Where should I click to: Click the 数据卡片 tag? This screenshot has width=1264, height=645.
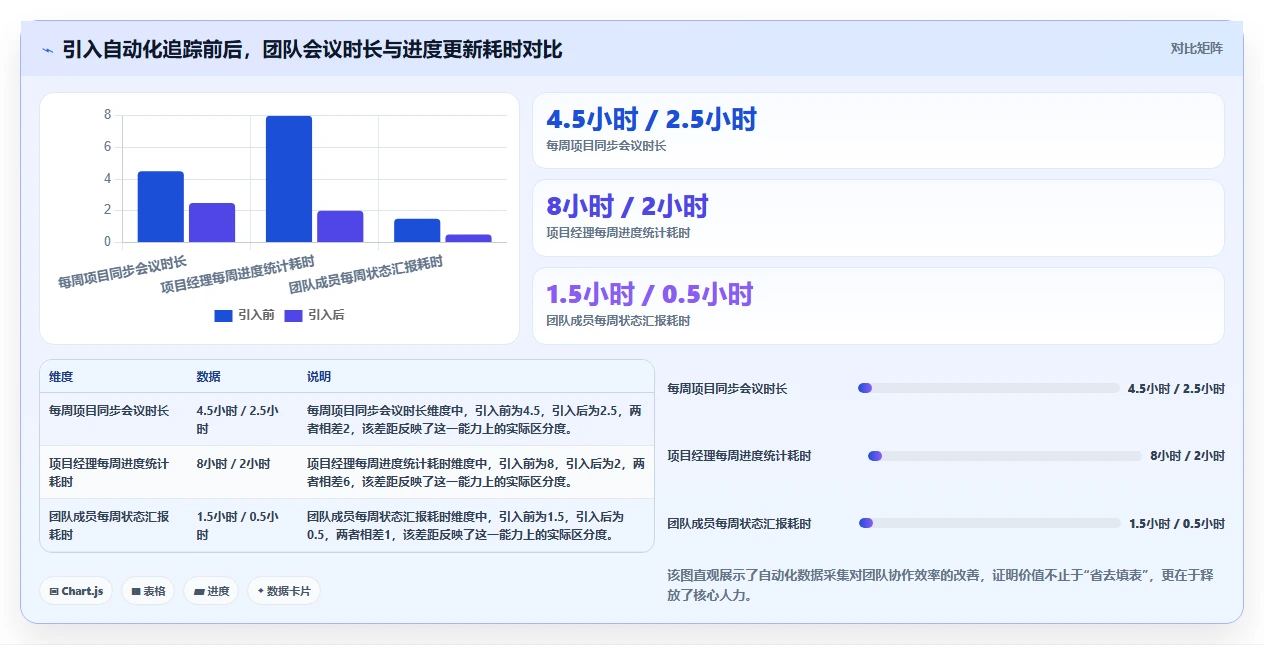[284, 591]
